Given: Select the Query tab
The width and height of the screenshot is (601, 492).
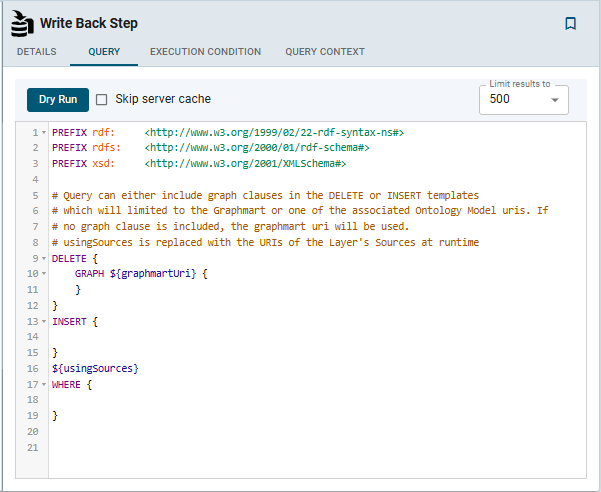Looking at the screenshot, I should (x=103, y=52).
